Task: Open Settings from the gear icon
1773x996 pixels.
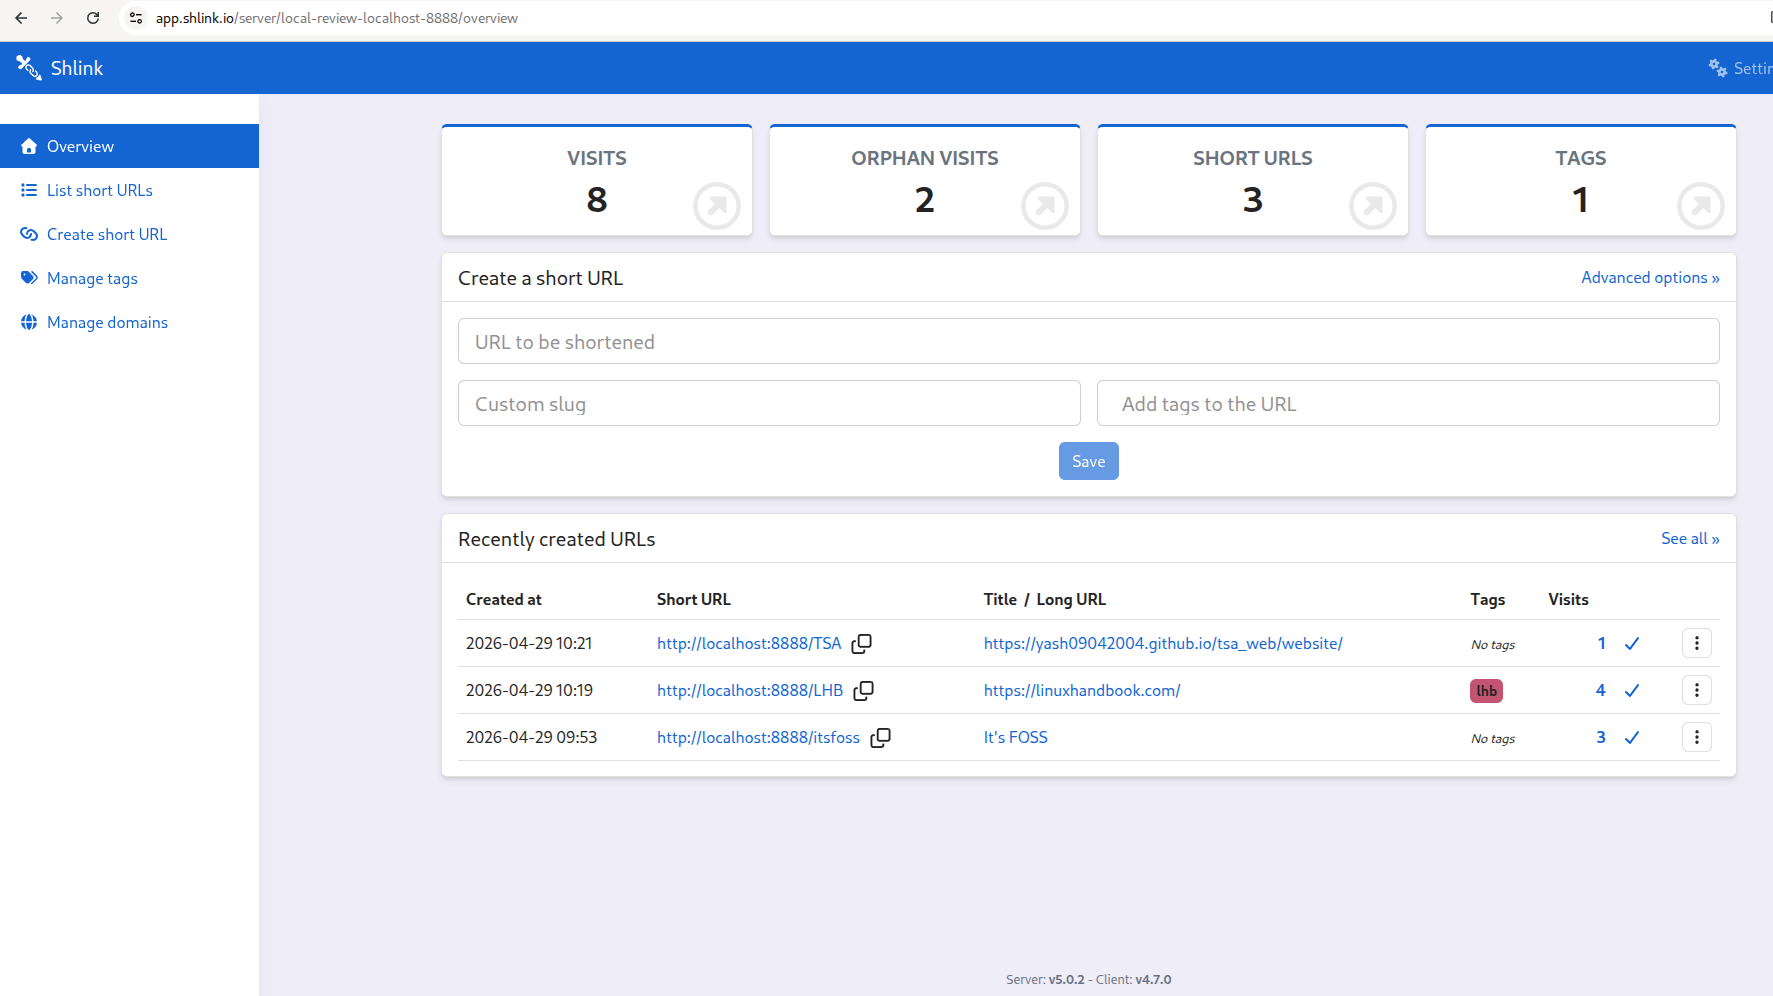Action: pyautogui.click(x=1717, y=68)
